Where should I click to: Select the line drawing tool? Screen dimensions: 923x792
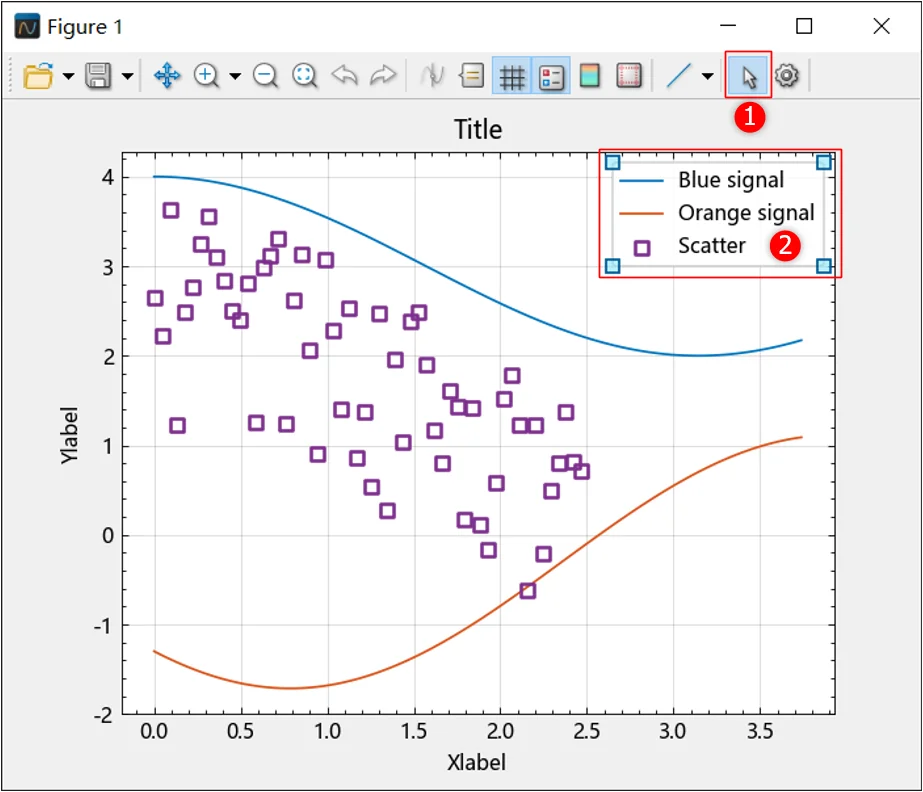pos(678,76)
